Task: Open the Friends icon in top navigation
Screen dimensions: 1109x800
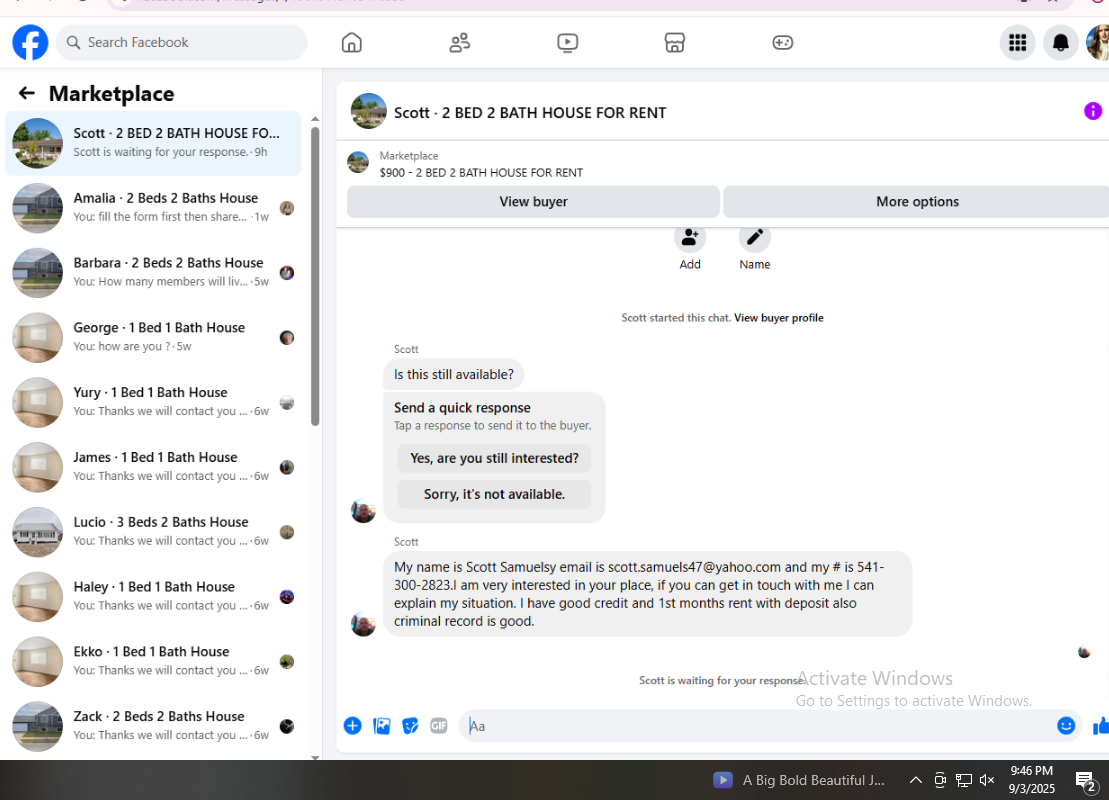Action: tap(460, 42)
